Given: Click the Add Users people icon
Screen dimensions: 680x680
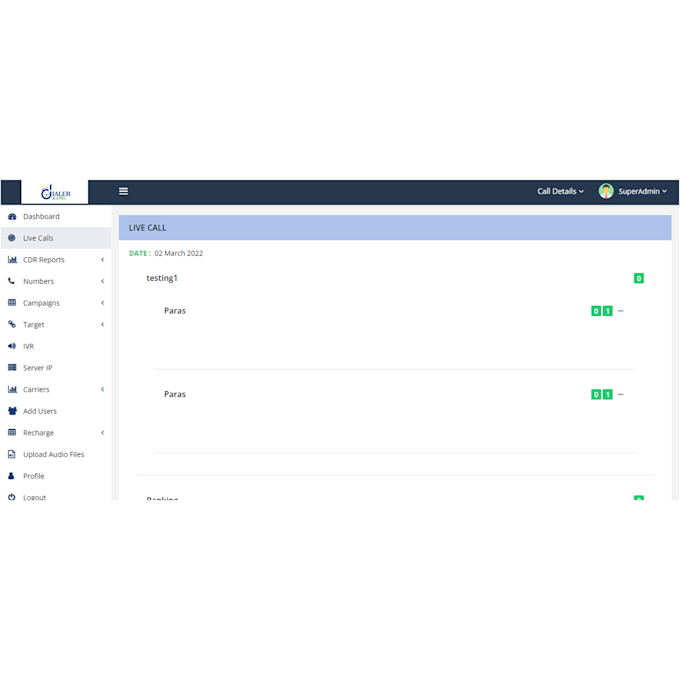Looking at the screenshot, I should coord(12,411).
